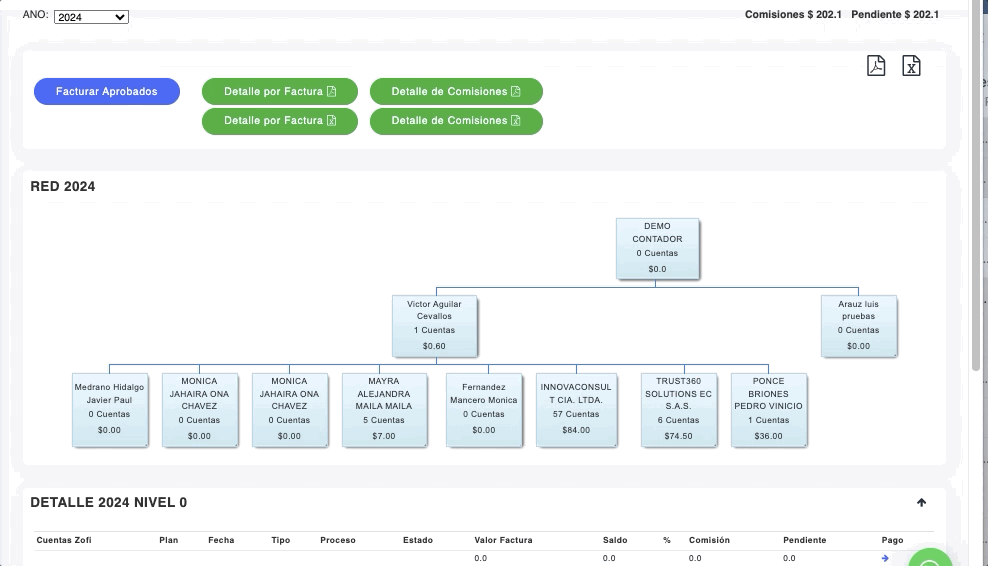988x566 pixels.
Task: Select the Arauz luis pruebas node
Action: click(858, 324)
